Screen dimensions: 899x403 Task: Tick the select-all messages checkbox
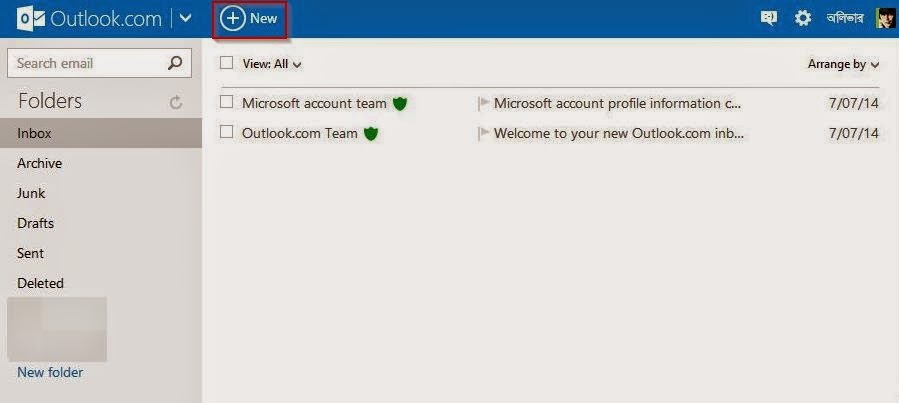(x=226, y=63)
